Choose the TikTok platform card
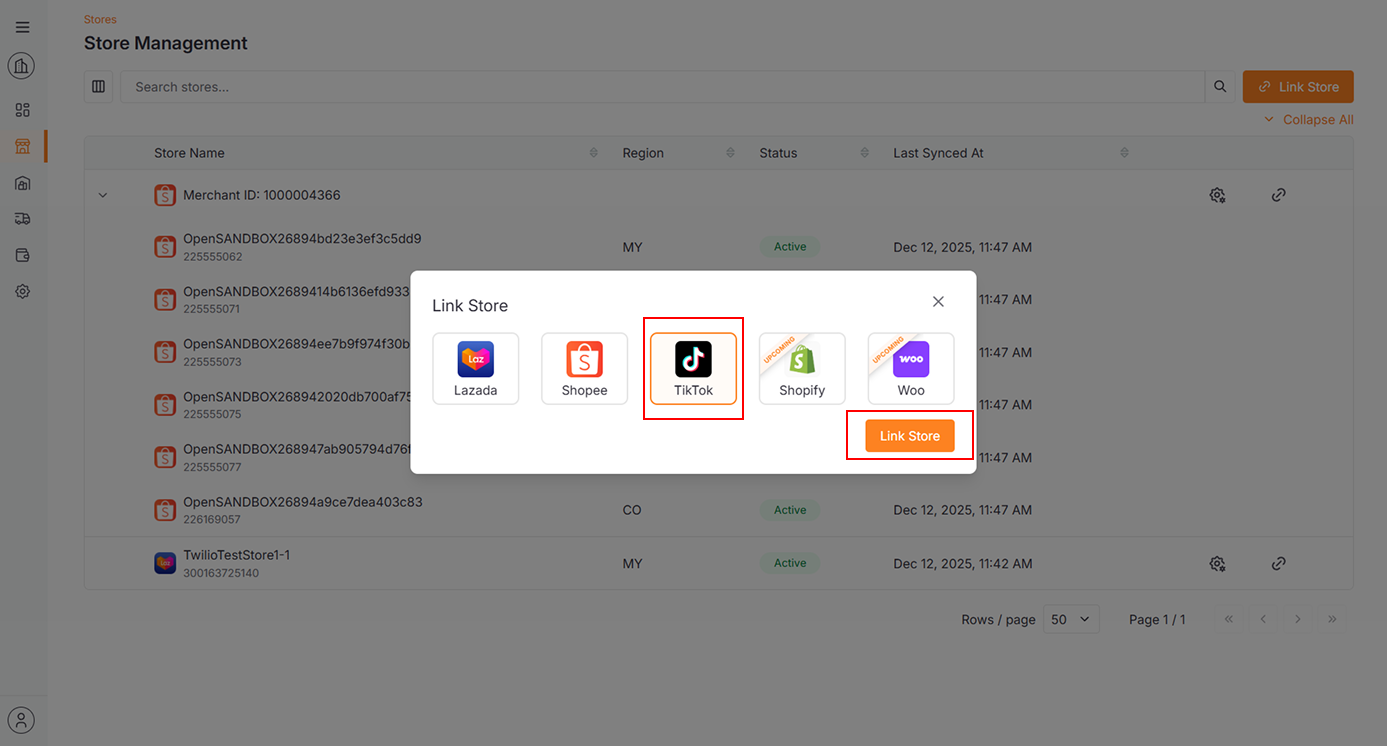The height and width of the screenshot is (746, 1387). click(x=693, y=369)
